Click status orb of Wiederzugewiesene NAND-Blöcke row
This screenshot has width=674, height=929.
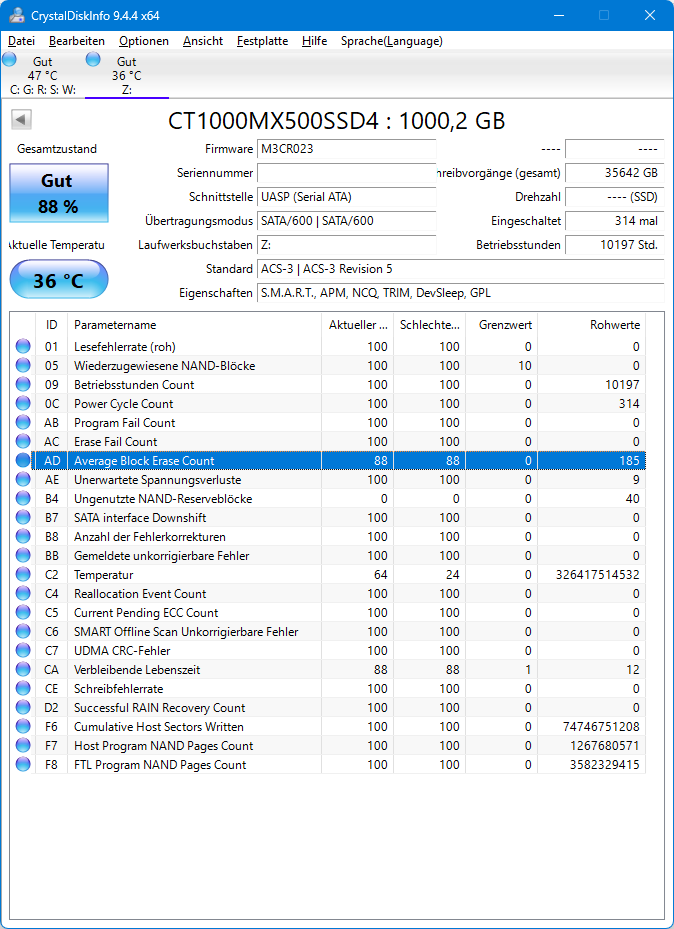pos(23,366)
